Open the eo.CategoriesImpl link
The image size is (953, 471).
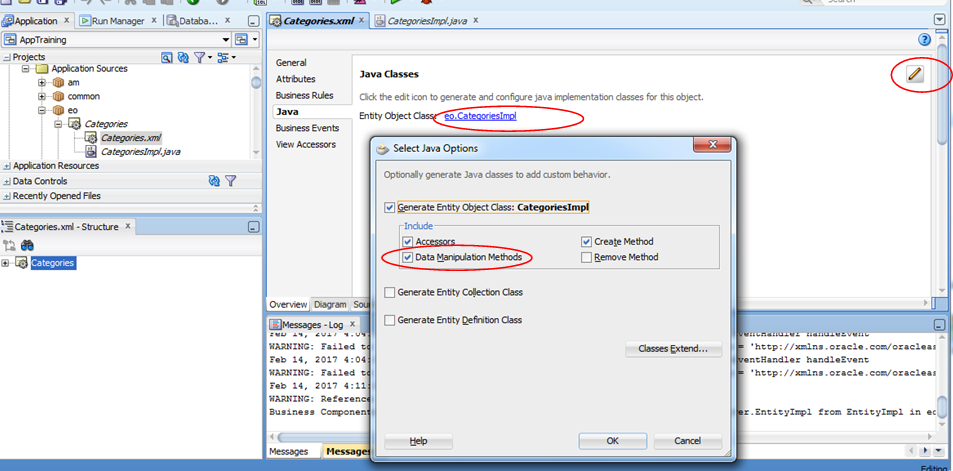click(480, 116)
